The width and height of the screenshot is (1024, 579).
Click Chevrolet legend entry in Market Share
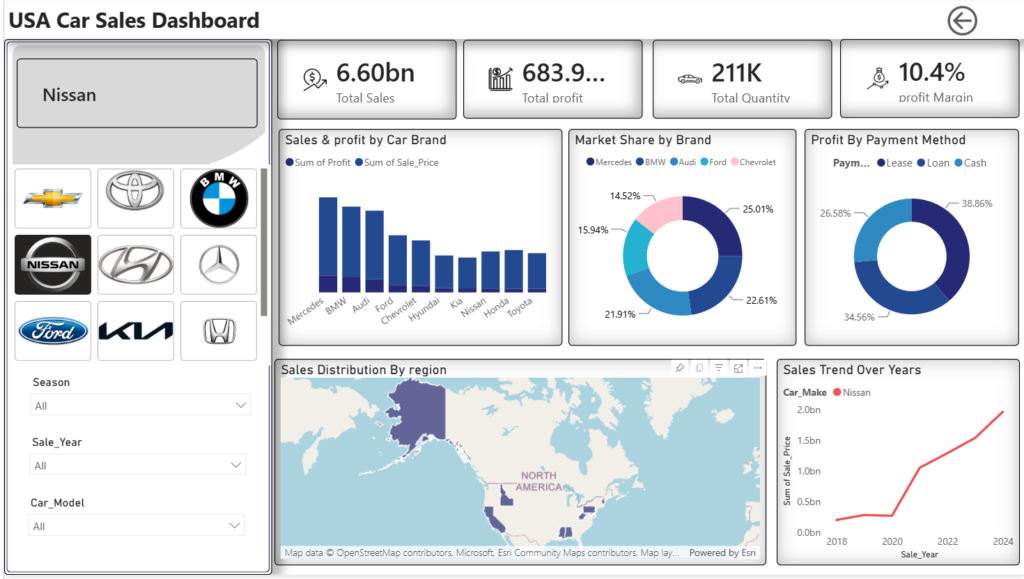[x=753, y=162]
